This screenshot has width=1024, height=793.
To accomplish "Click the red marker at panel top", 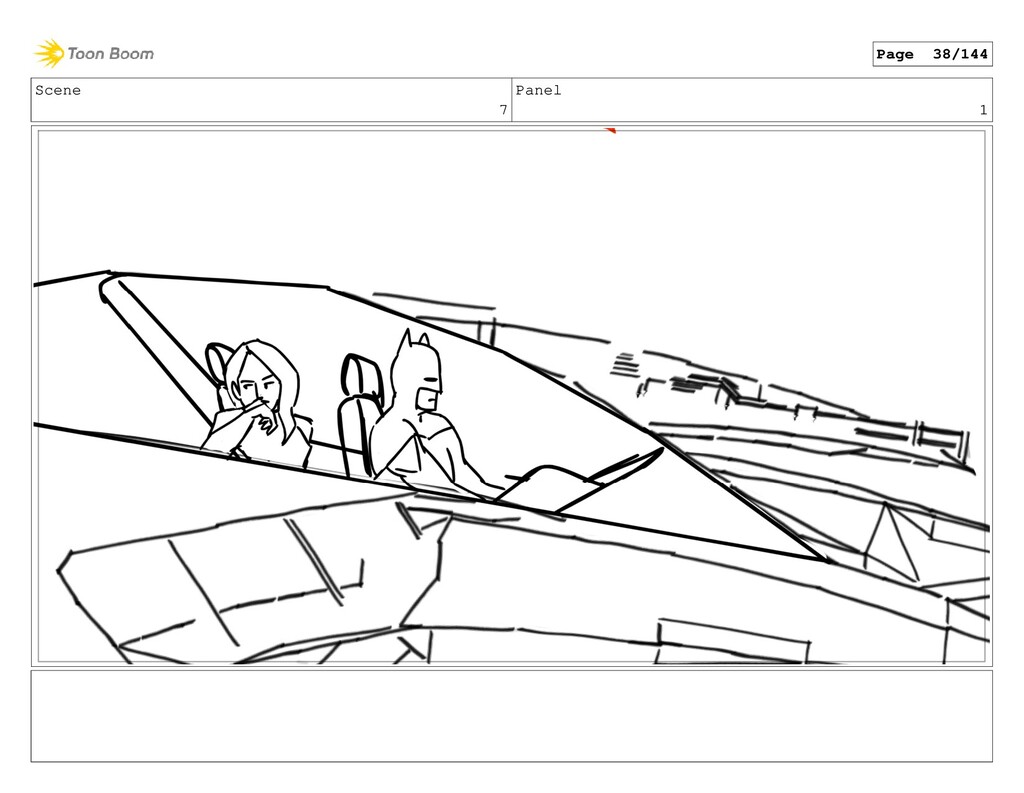I will 611,131.
